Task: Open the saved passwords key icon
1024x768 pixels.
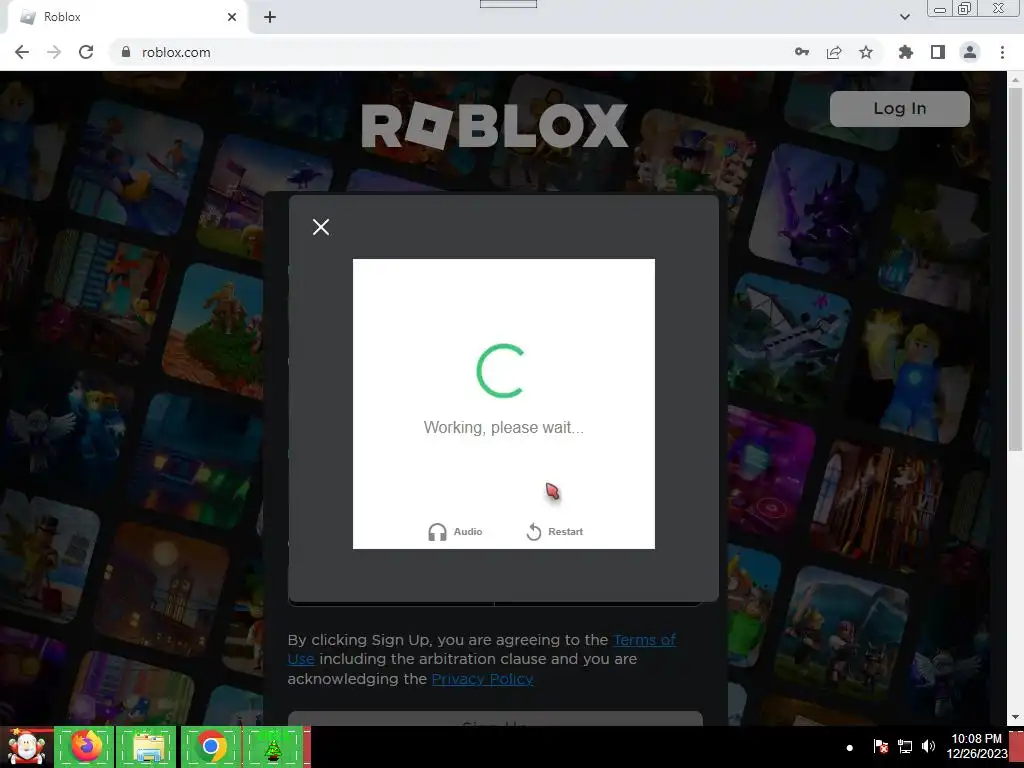Action: 802,52
